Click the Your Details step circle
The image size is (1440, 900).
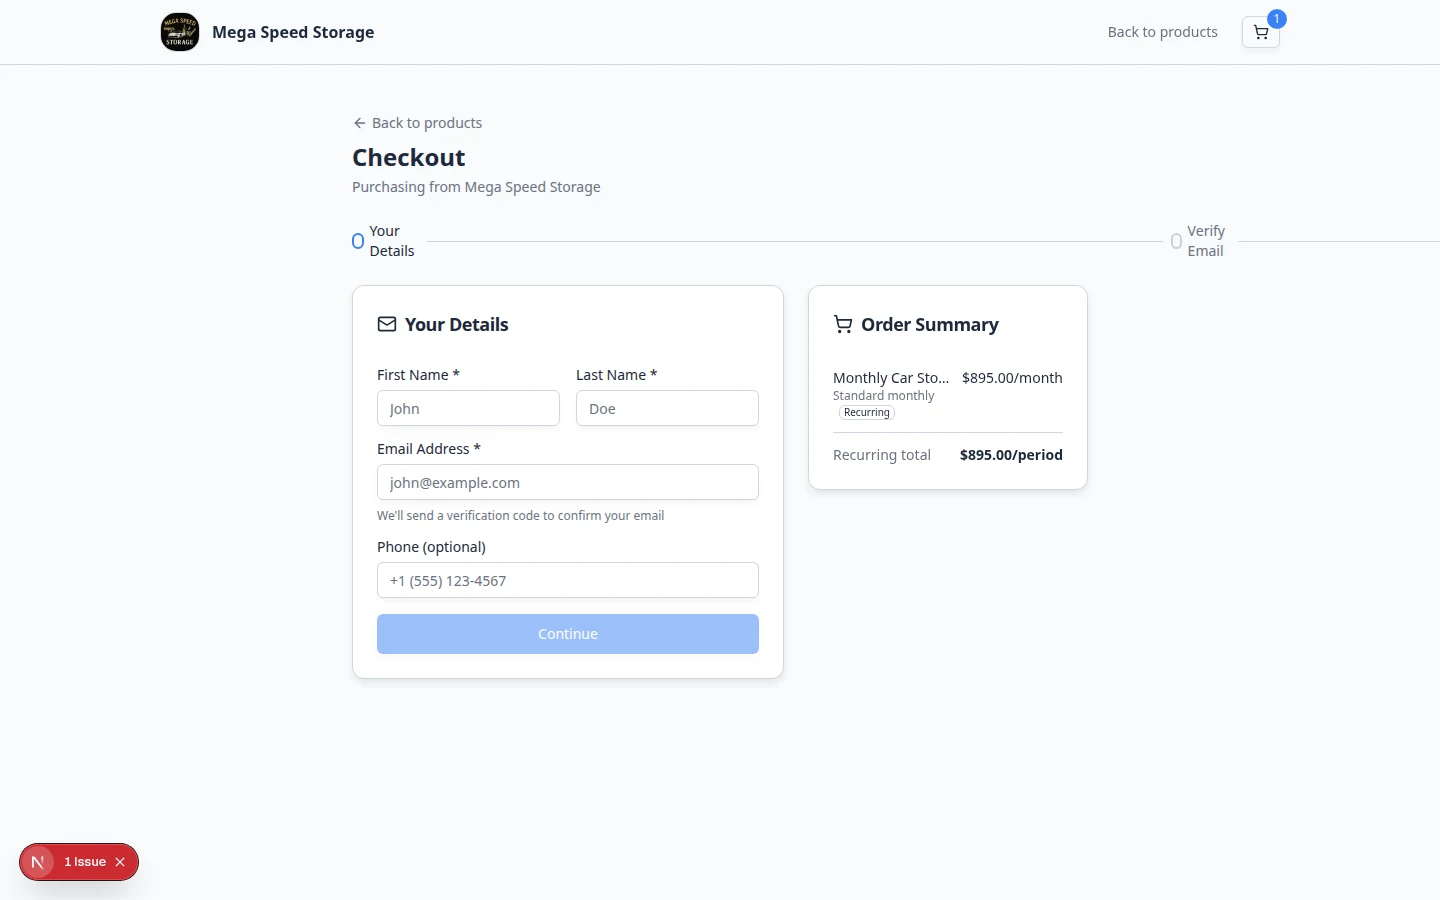click(x=358, y=241)
